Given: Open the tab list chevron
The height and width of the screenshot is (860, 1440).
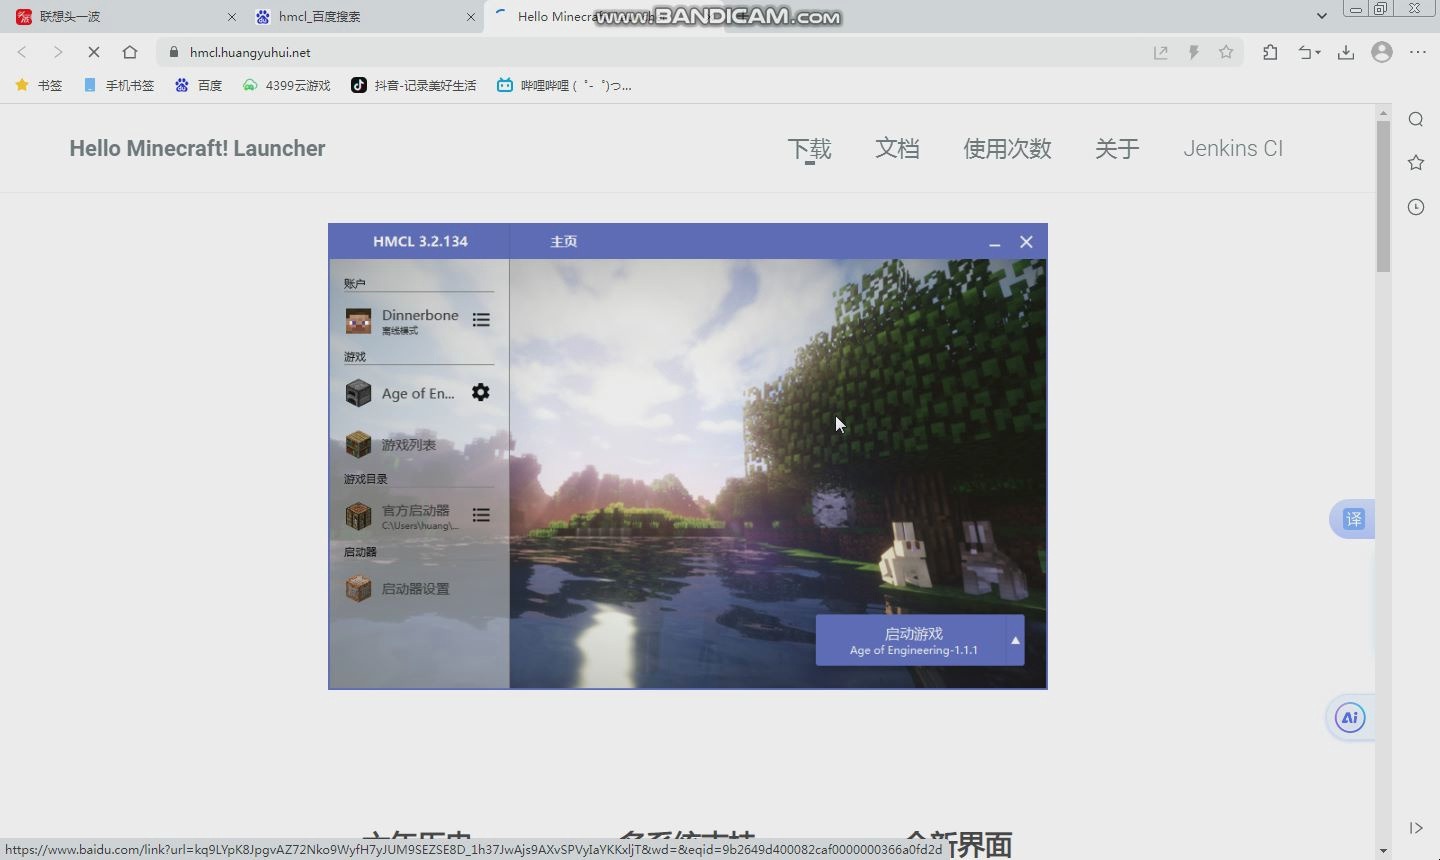Looking at the screenshot, I should point(1322,16).
